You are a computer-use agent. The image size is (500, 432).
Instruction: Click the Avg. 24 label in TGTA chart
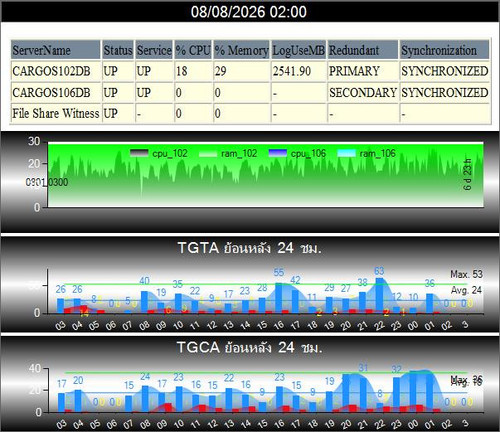[466, 290]
